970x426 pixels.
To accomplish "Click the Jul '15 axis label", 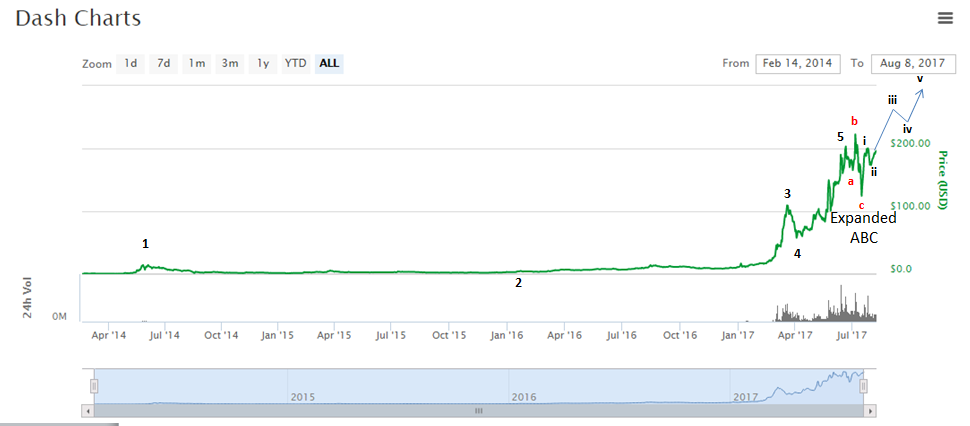I will tap(391, 335).
